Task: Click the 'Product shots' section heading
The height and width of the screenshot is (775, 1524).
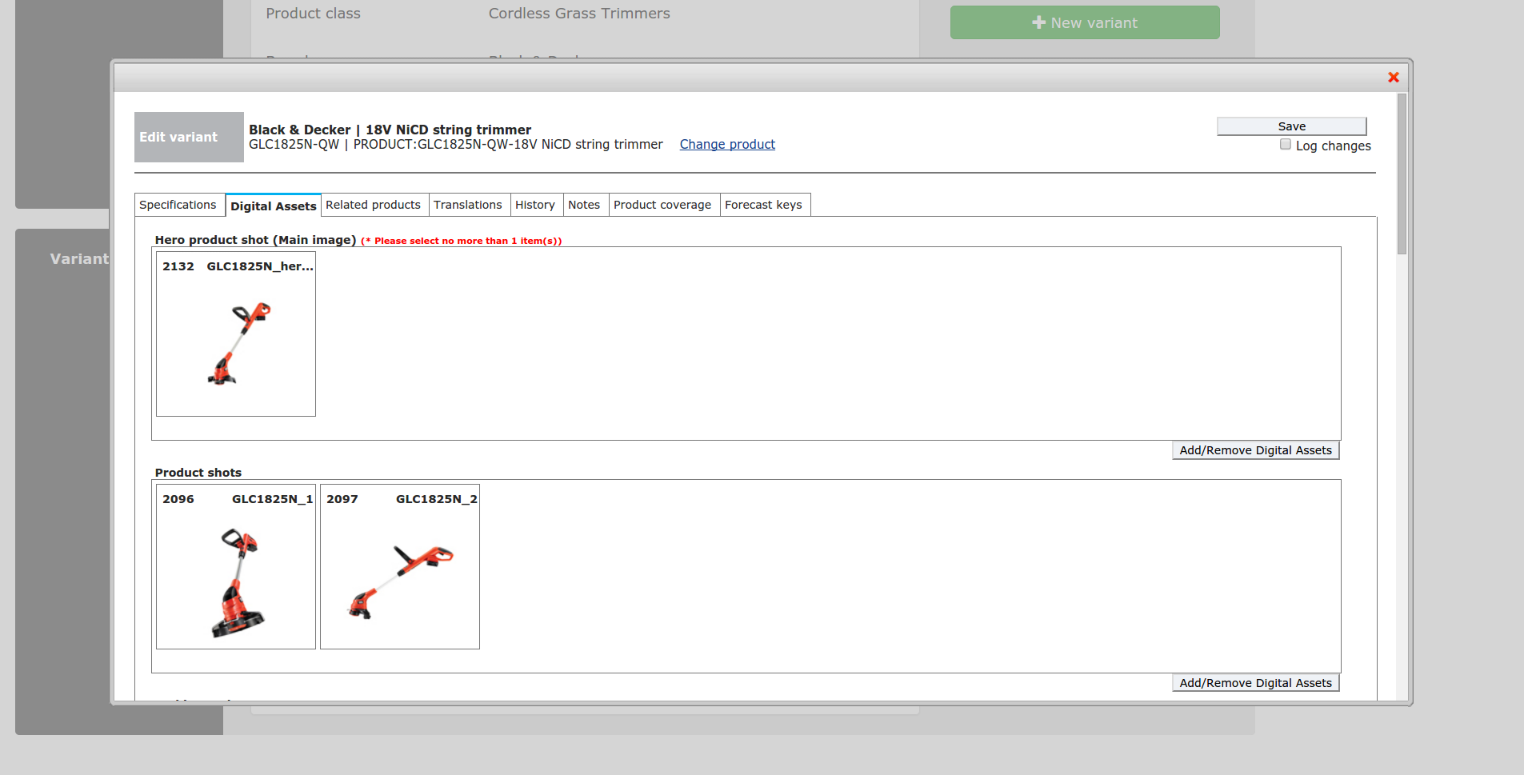Action: 198,473
